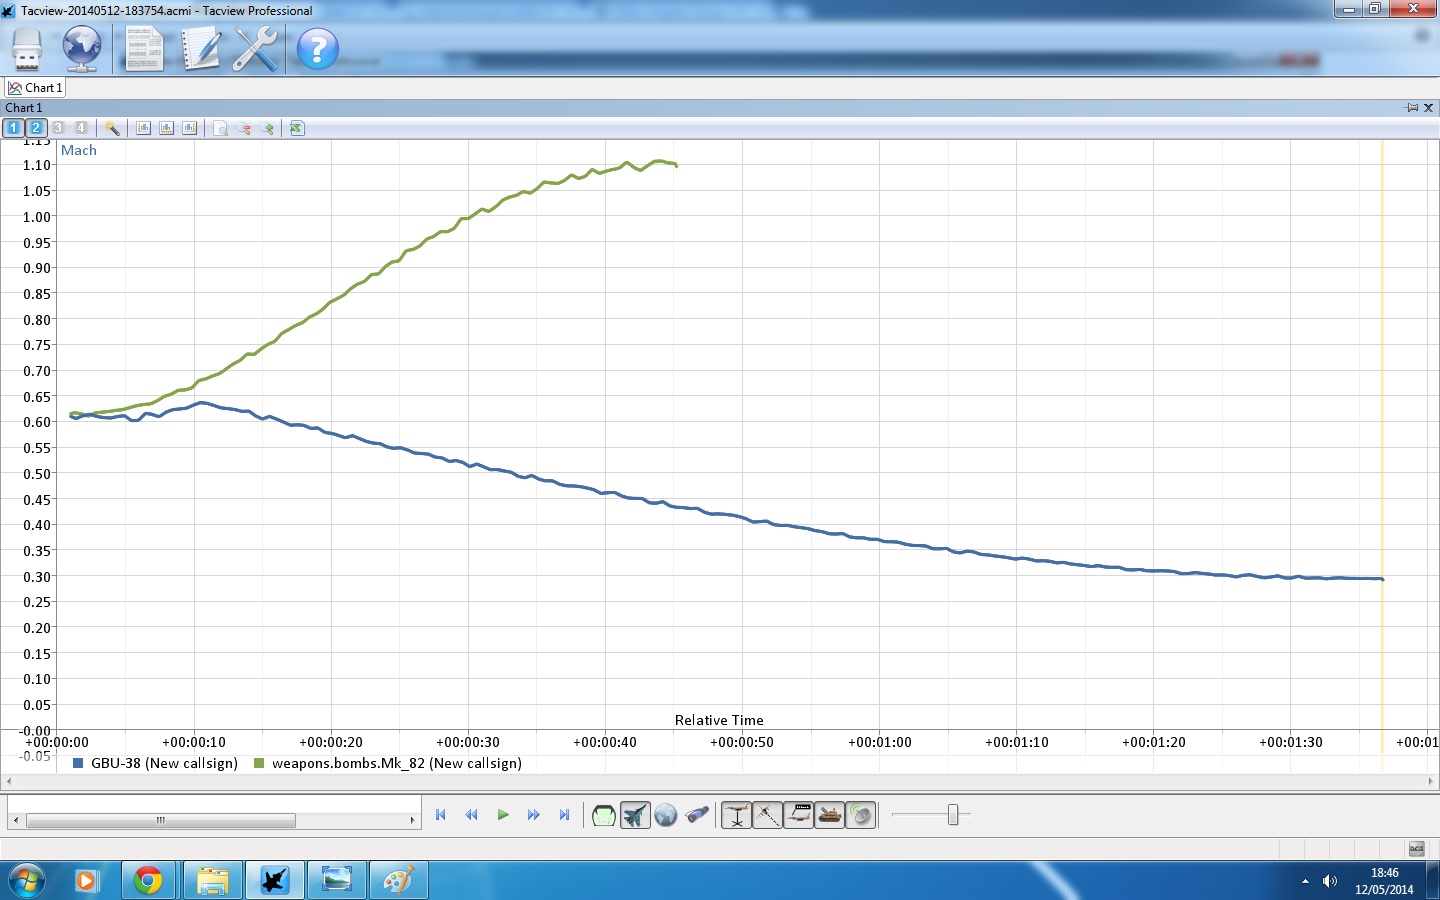Open the notepad with pen icon
This screenshot has height=900, width=1440.
[200, 48]
